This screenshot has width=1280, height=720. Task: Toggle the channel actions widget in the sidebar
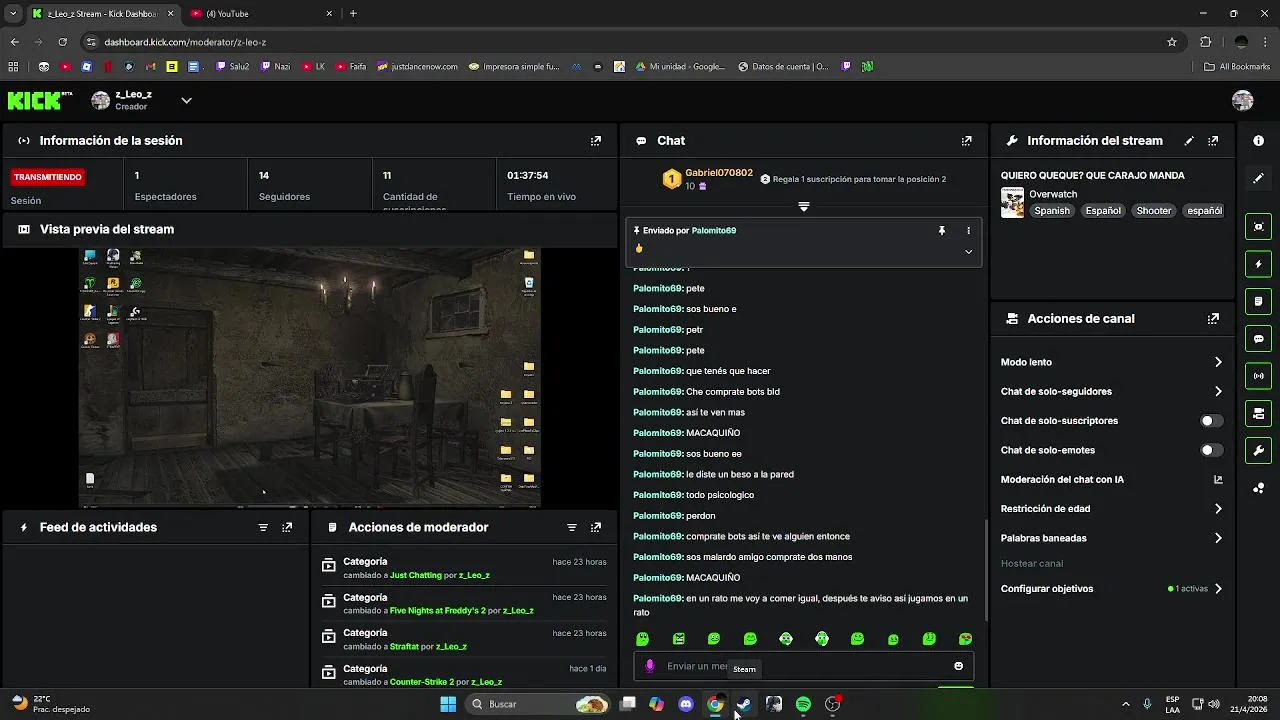(x=1259, y=413)
